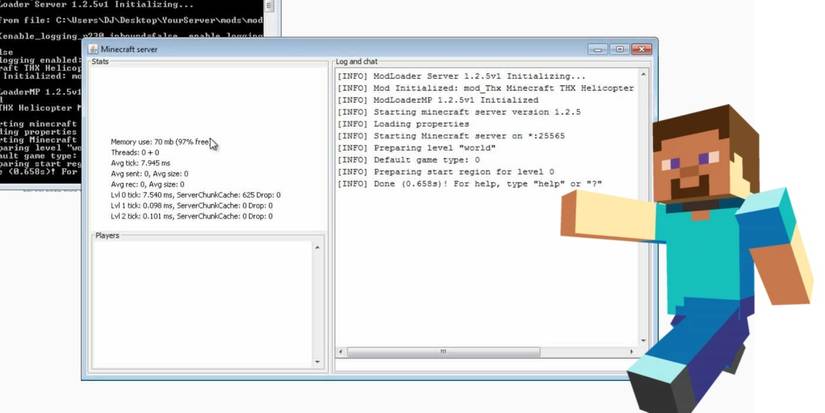
Task: Click left arrow of the log horizontal scrollbar
Action: click(x=342, y=352)
